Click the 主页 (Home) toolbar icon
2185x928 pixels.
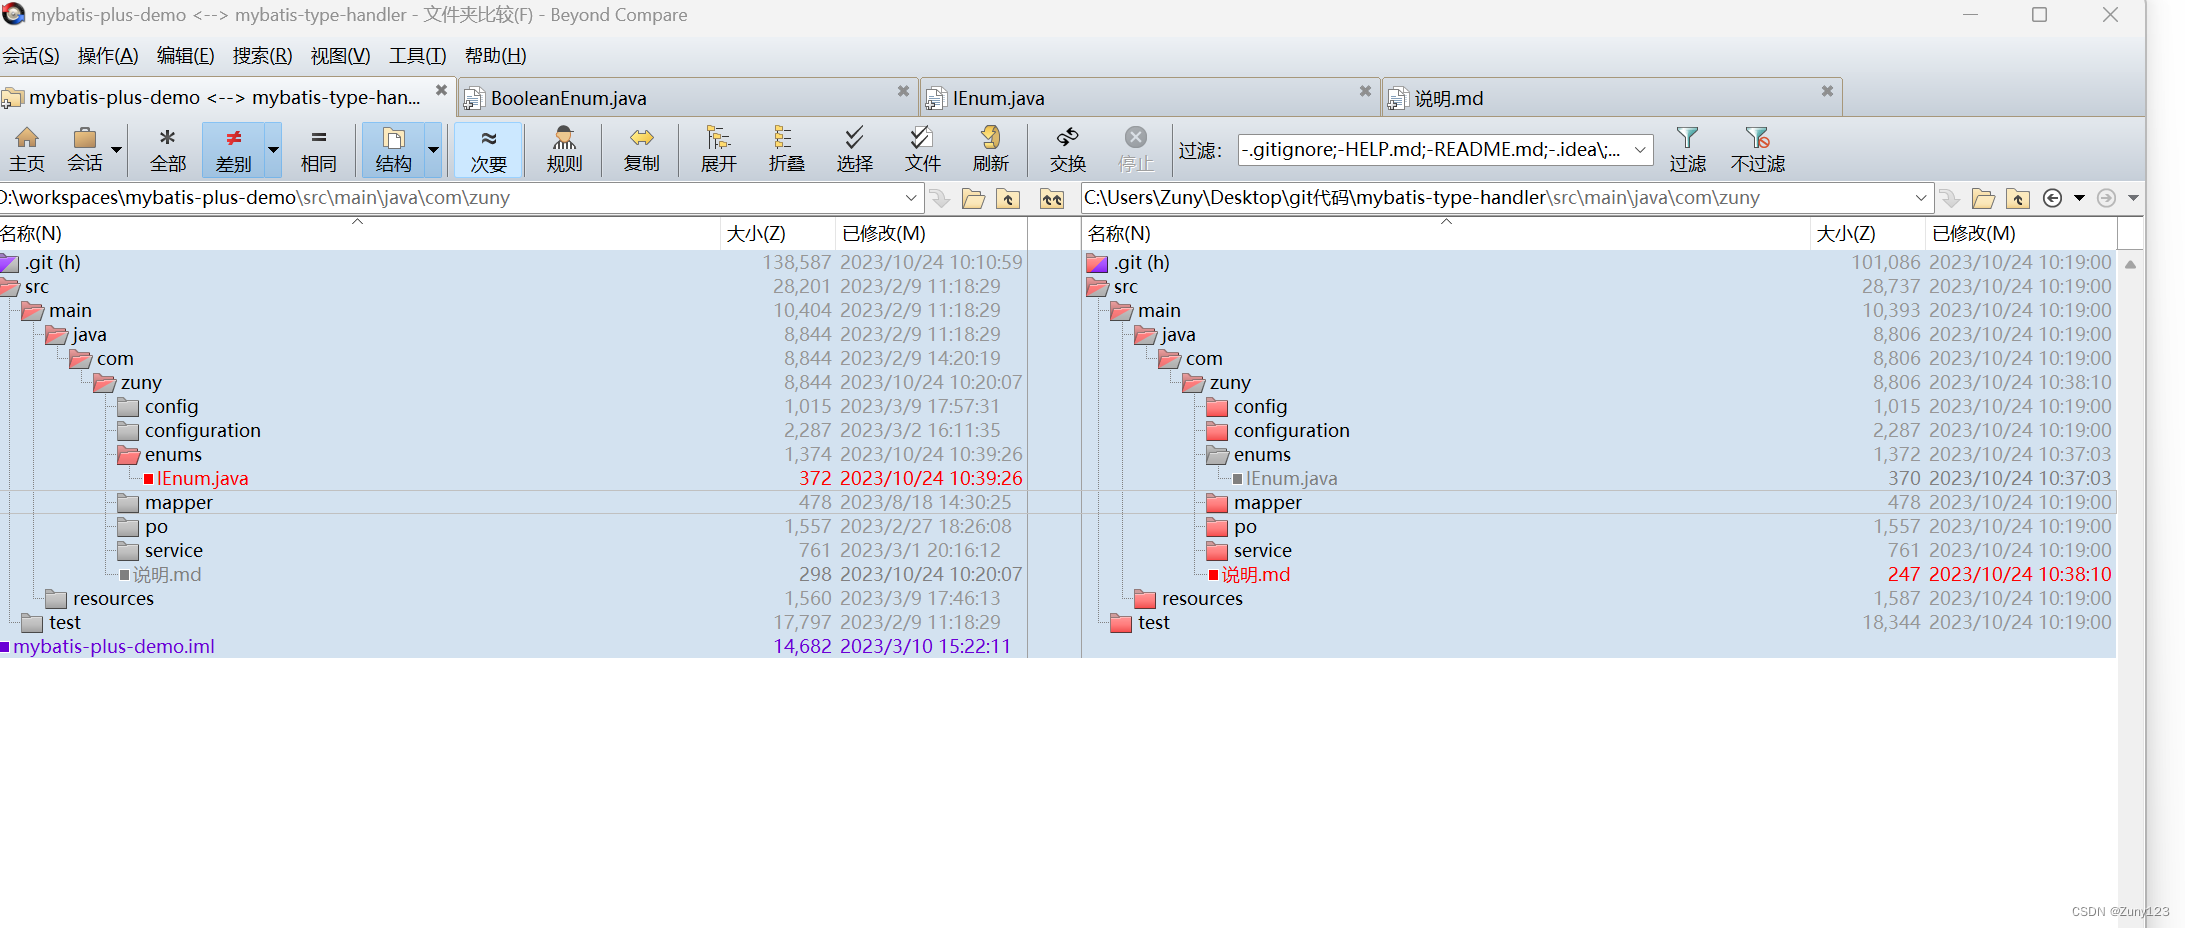(x=27, y=150)
